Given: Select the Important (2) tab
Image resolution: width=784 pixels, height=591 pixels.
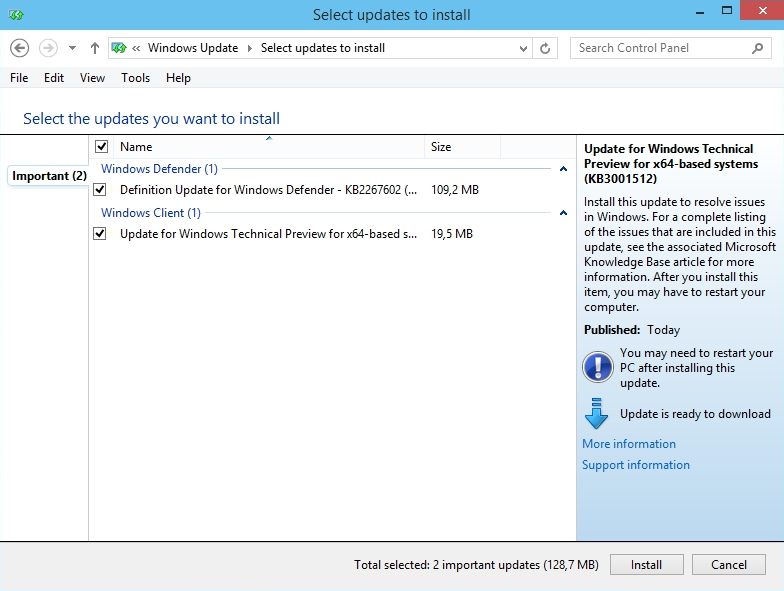Looking at the screenshot, I should pyautogui.click(x=48, y=176).
